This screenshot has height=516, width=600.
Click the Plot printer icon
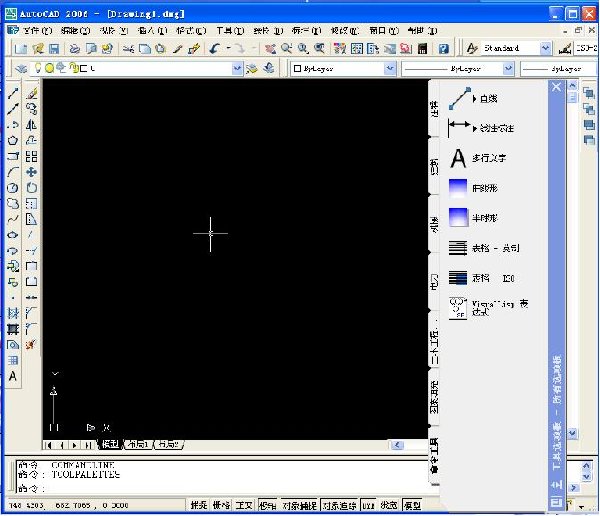[x=75, y=49]
